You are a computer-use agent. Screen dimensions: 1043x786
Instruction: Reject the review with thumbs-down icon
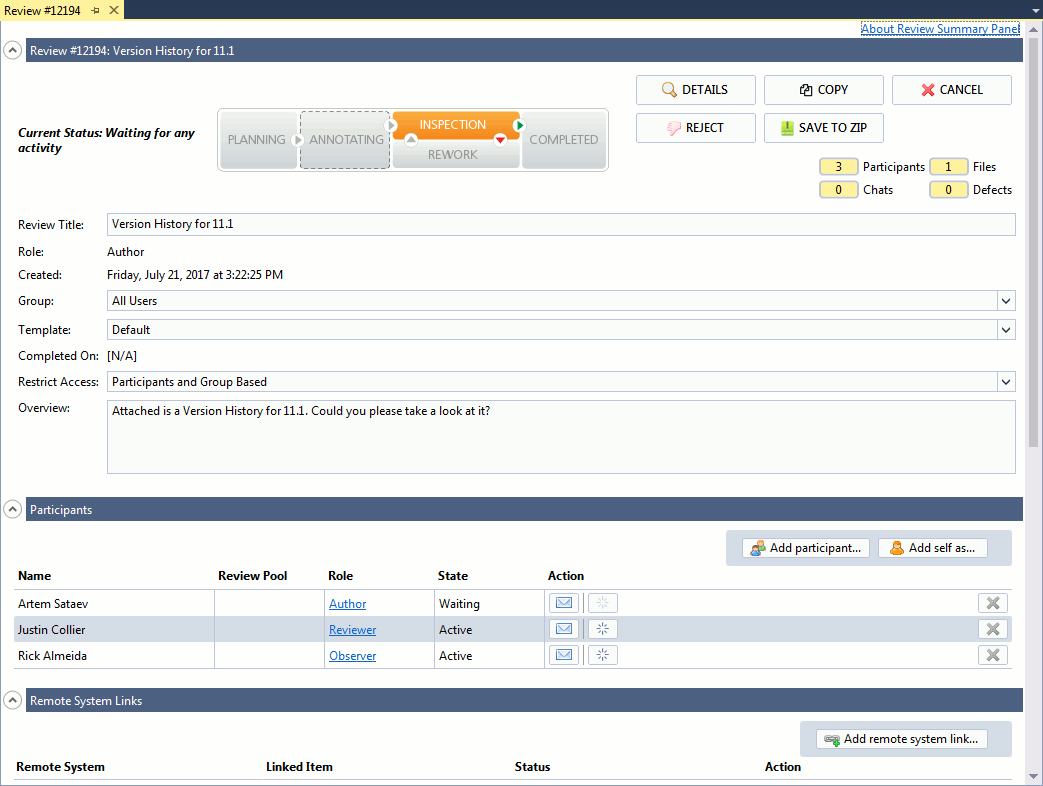(695, 127)
